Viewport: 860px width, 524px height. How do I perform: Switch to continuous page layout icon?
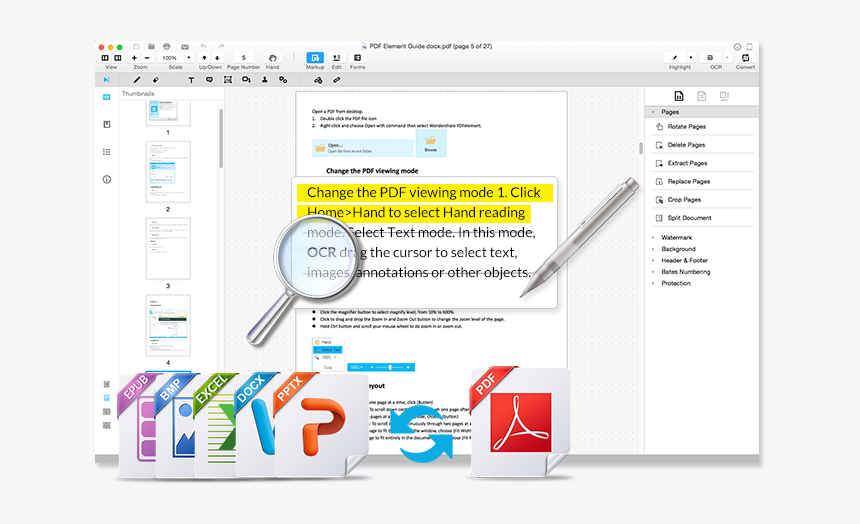(x=106, y=398)
